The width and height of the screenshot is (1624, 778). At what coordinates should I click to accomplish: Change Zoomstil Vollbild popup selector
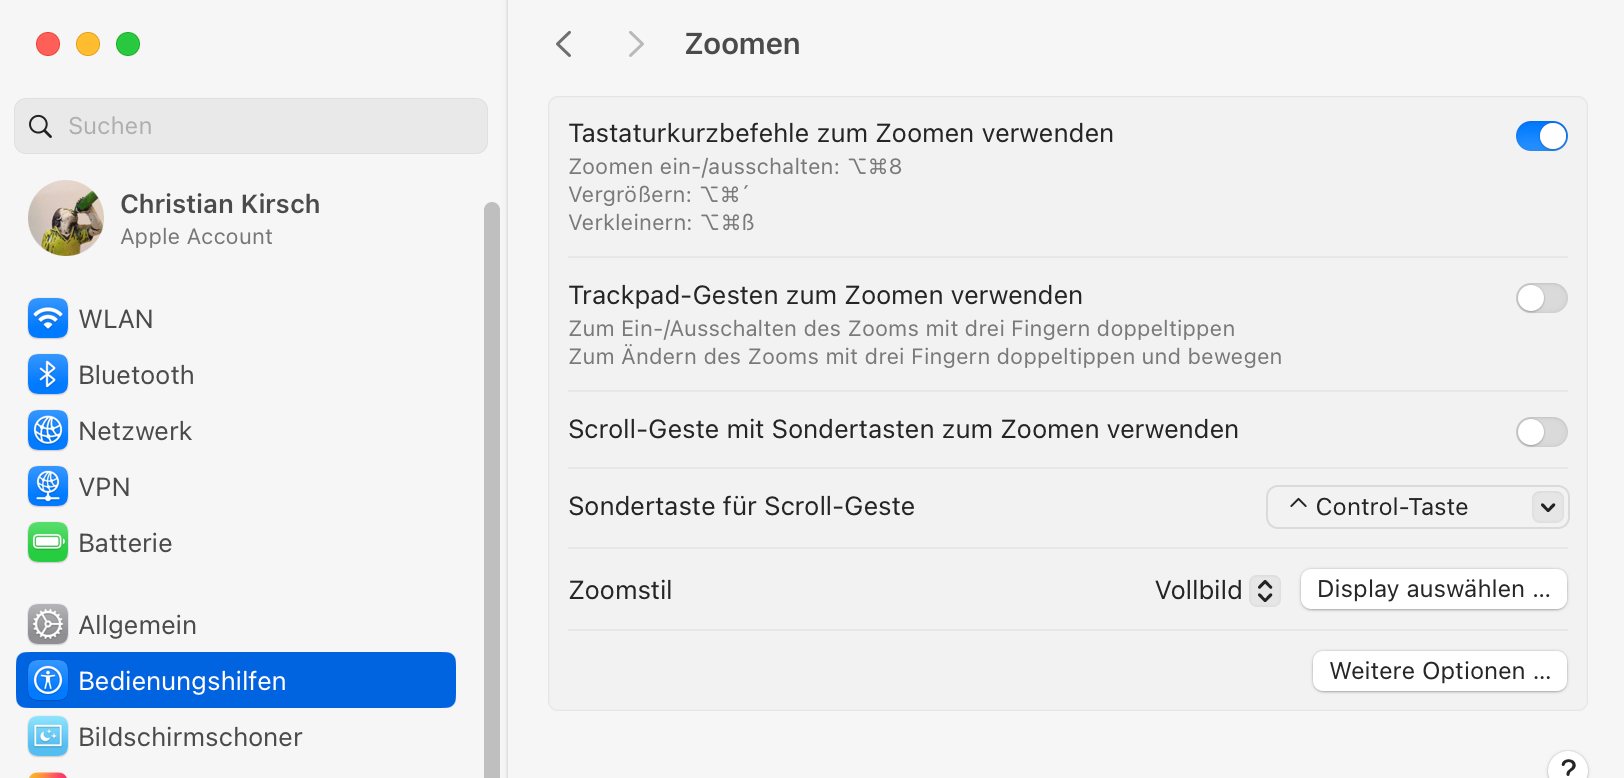pyautogui.click(x=1217, y=591)
